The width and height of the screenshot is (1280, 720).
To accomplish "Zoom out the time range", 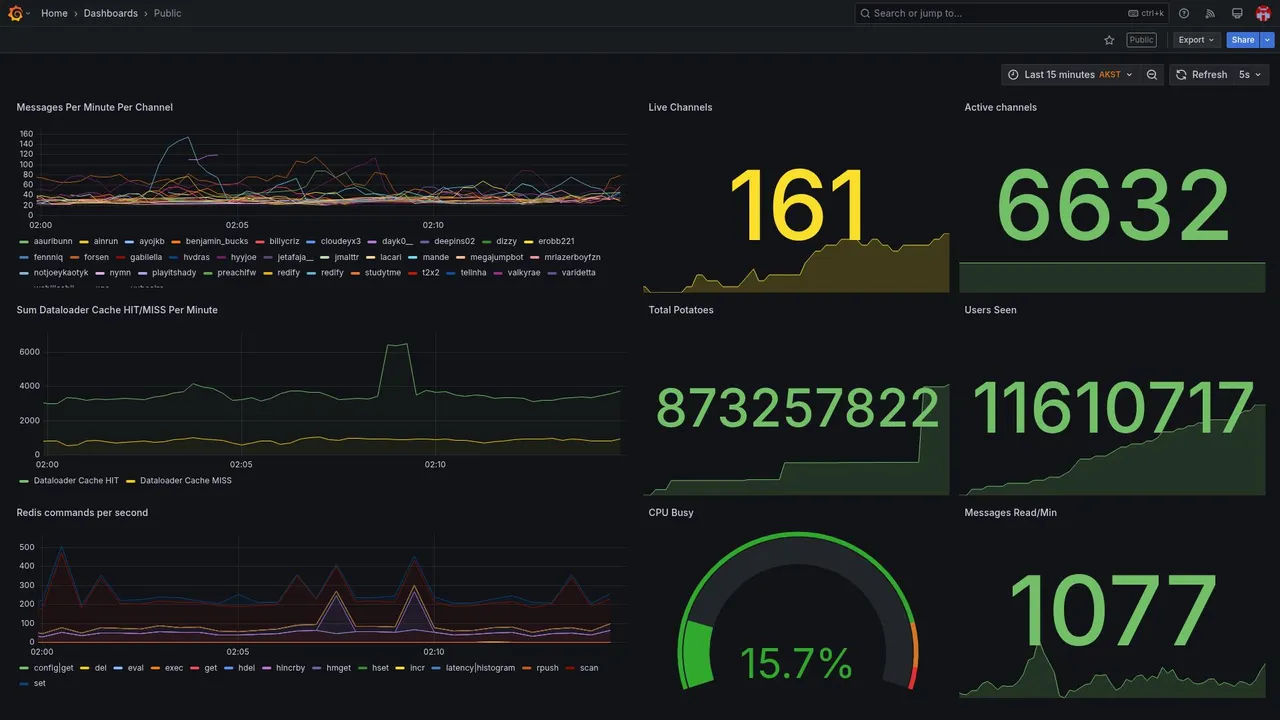I will (x=1152, y=74).
